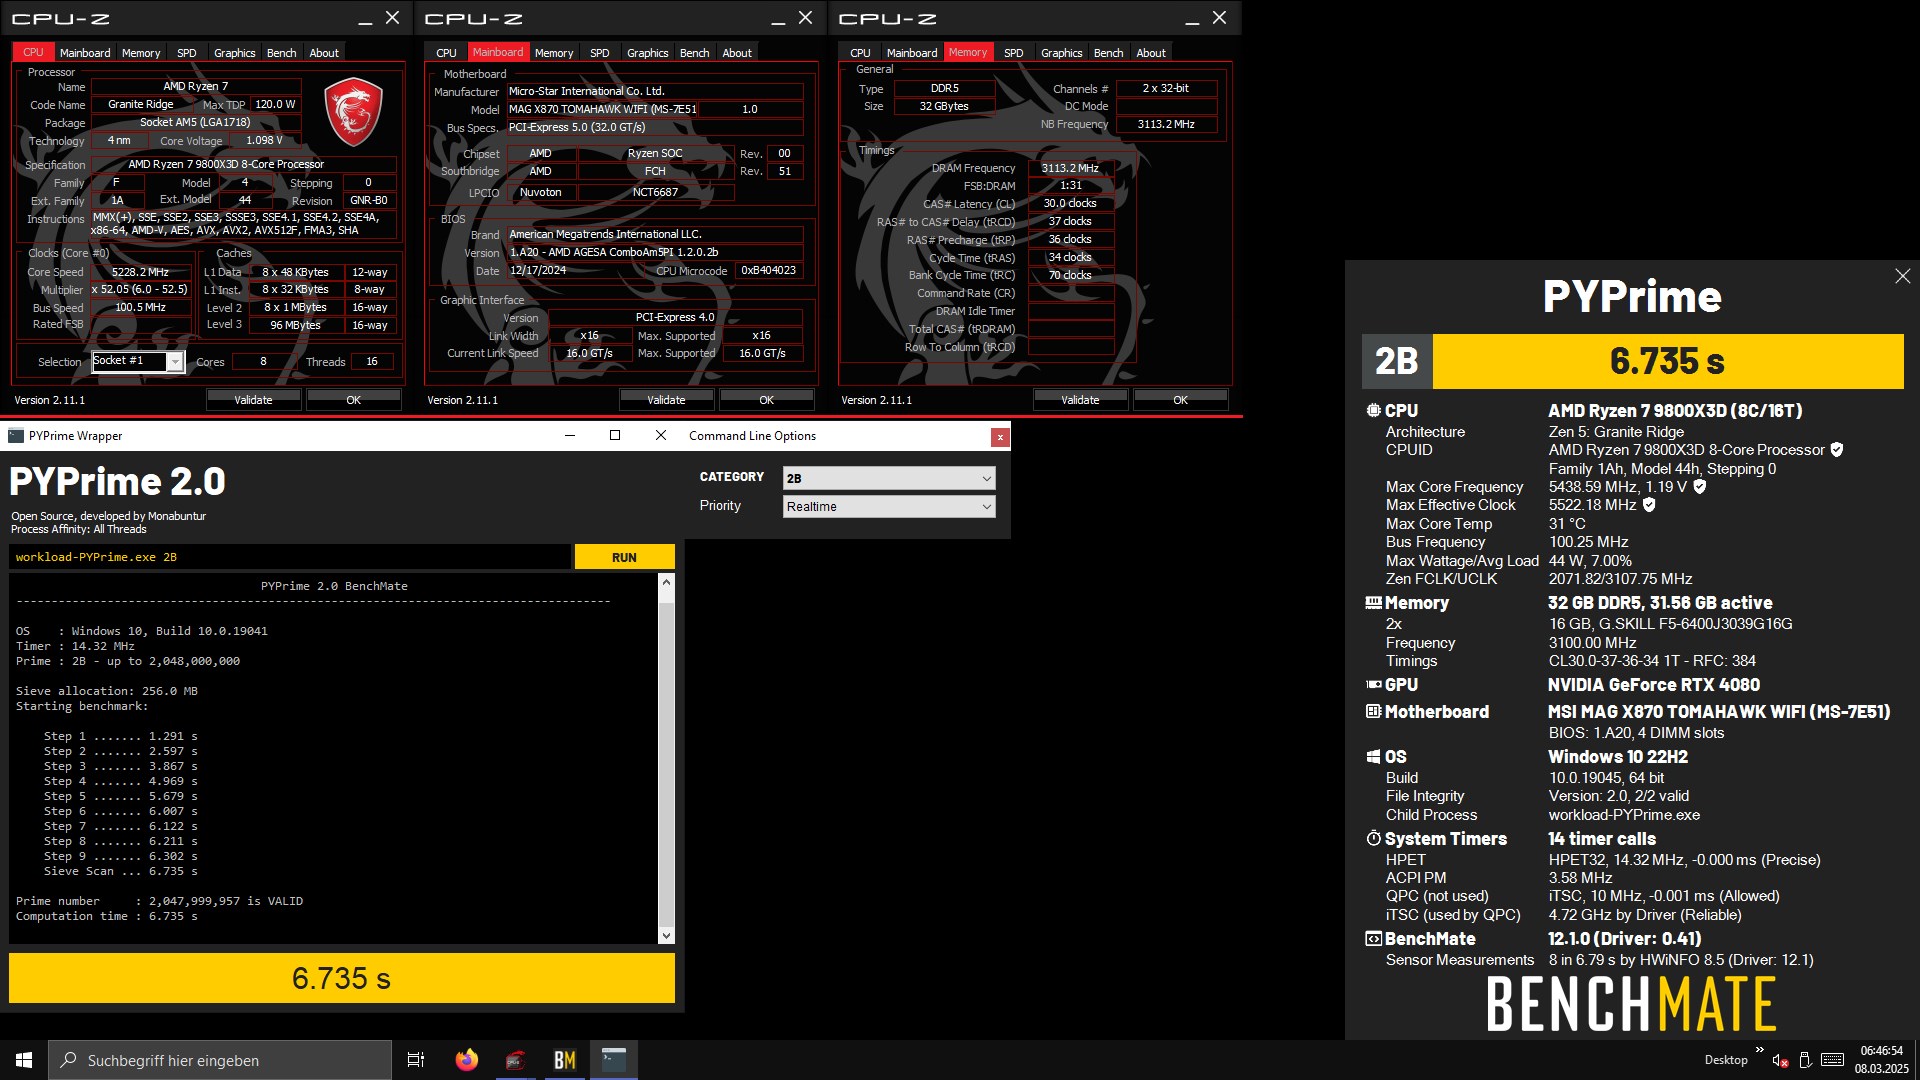This screenshot has height=1080, width=1920.
Task: Open Graphics tab in second CPU-Z window
Action: click(x=647, y=53)
